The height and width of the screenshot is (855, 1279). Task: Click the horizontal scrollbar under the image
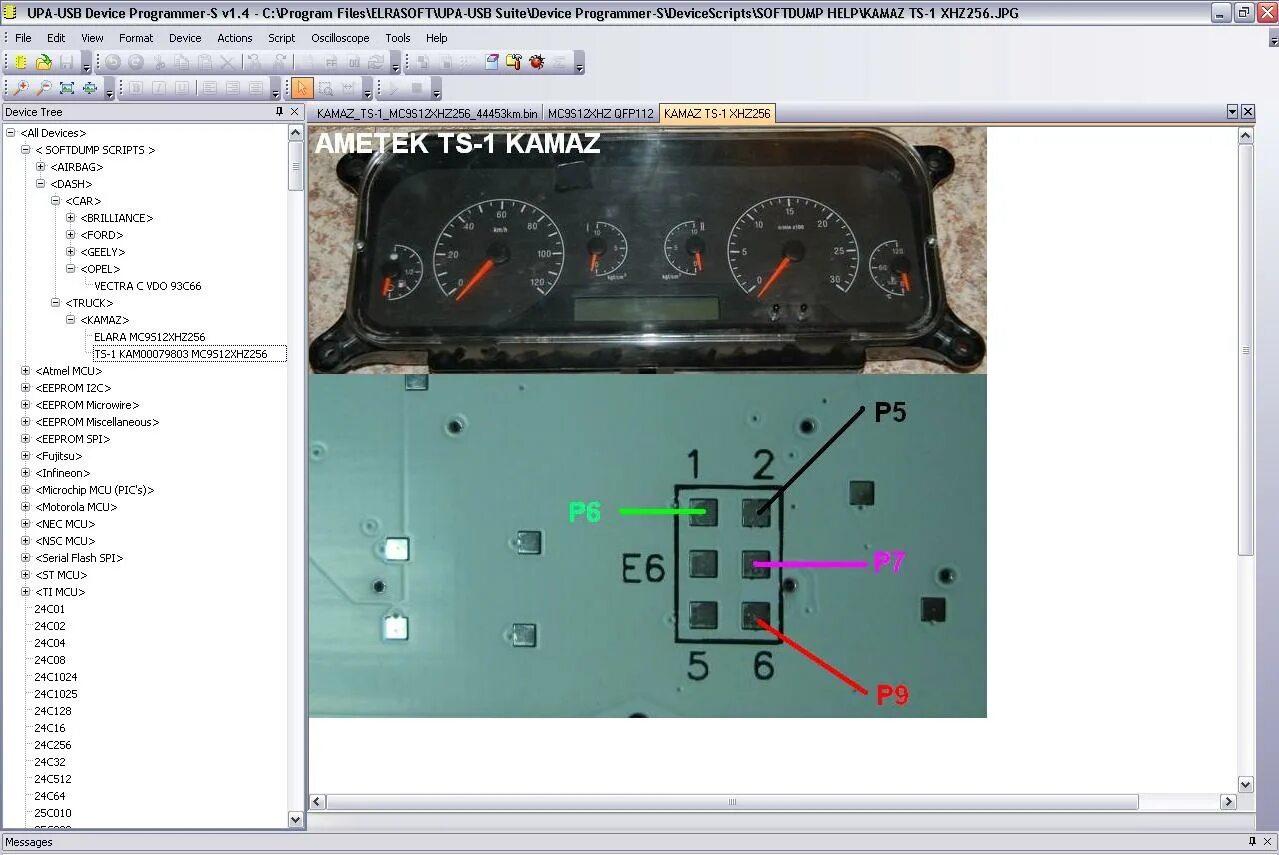point(732,802)
